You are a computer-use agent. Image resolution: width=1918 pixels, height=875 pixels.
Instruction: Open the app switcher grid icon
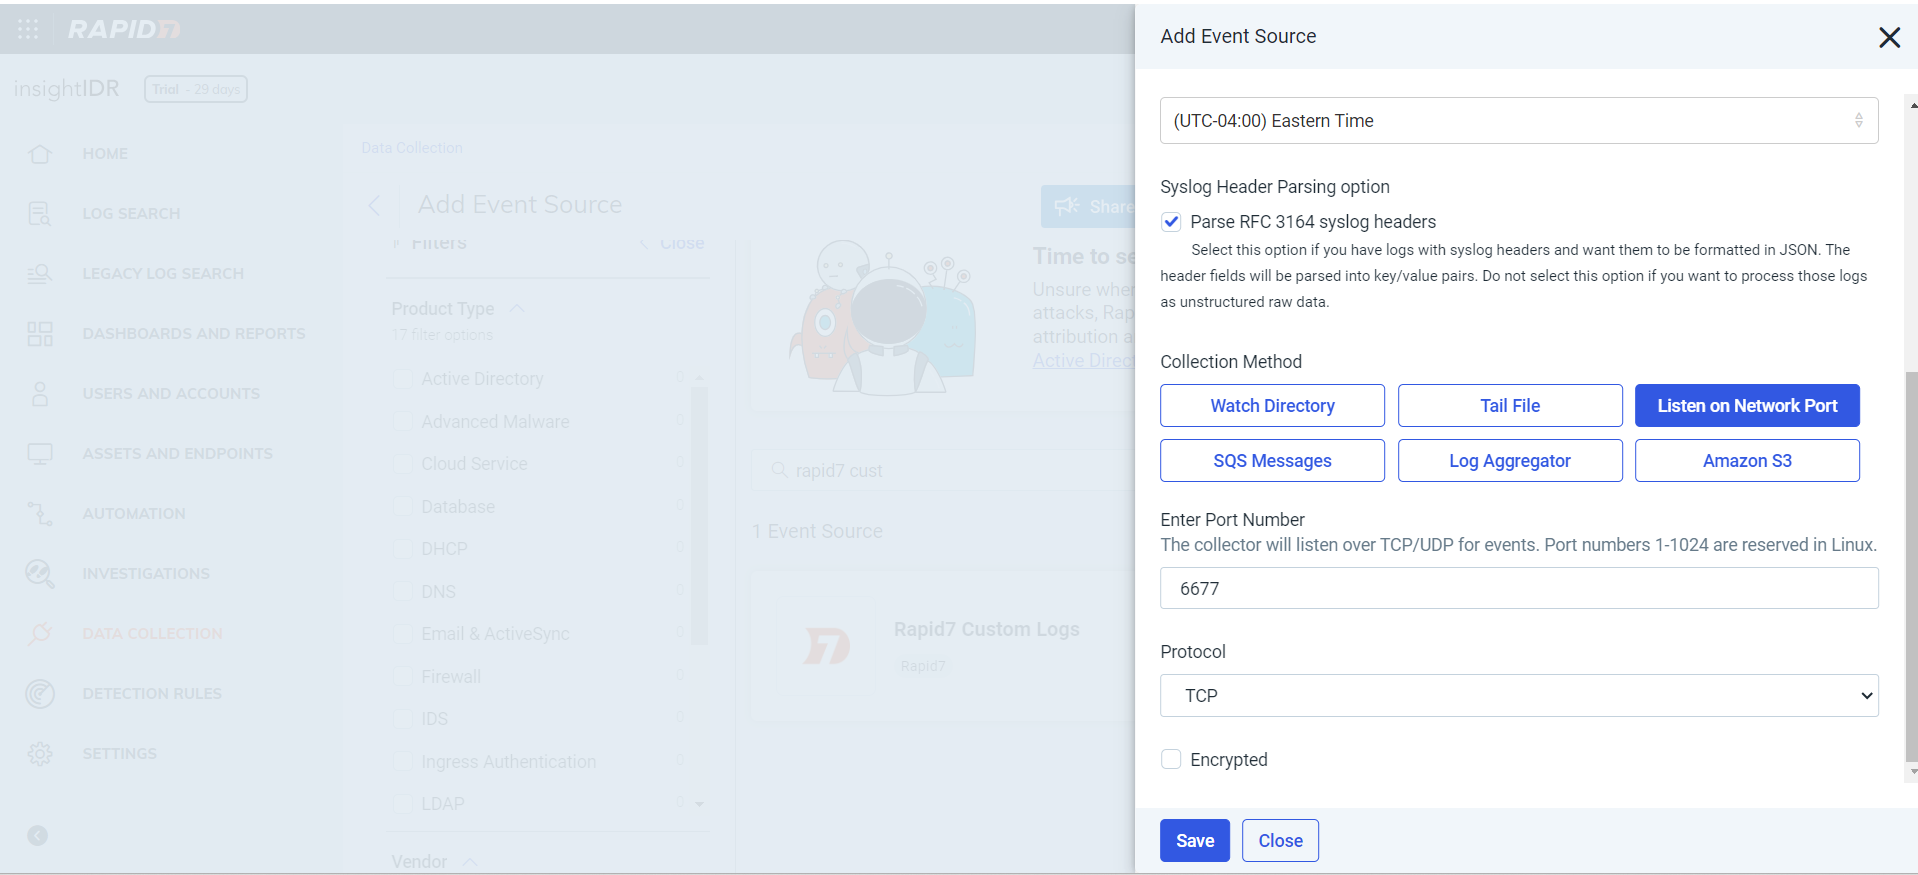(28, 29)
